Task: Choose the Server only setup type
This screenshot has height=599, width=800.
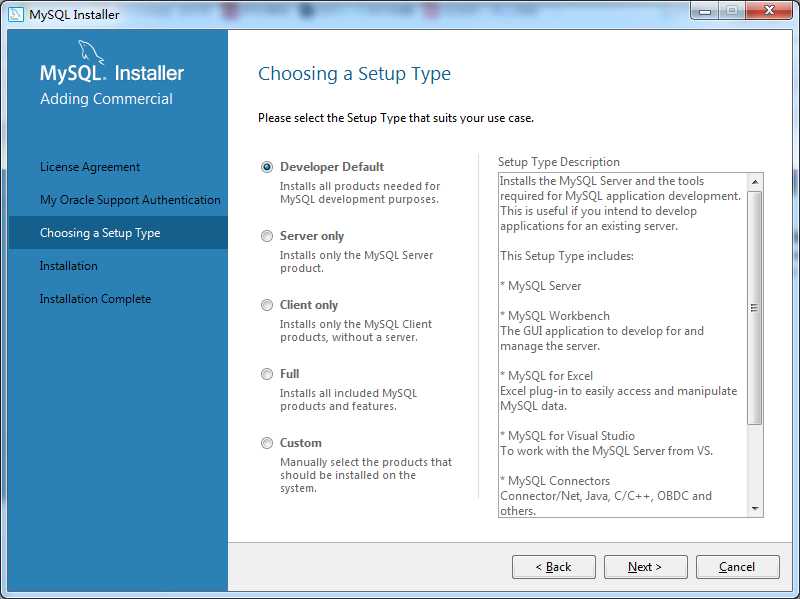Action: (267, 236)
